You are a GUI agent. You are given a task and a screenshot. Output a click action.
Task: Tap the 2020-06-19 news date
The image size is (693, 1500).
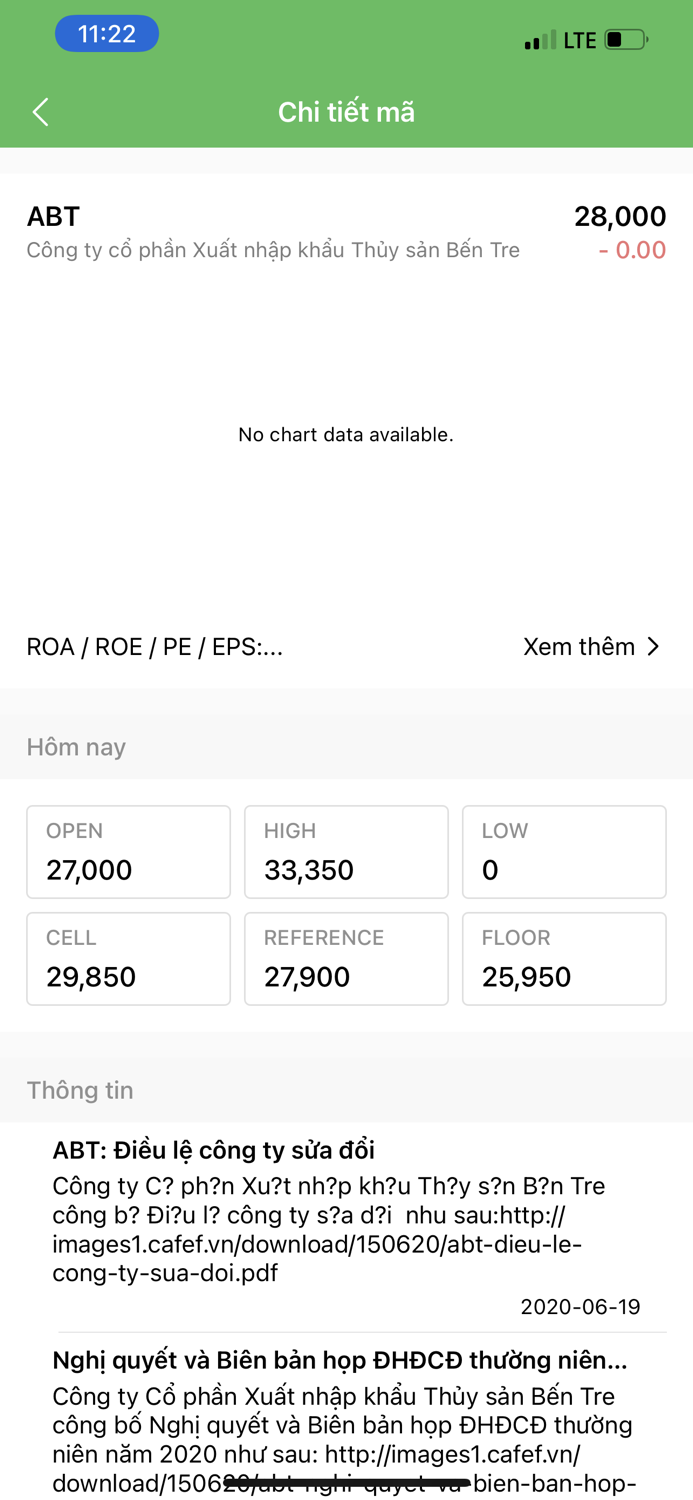click(580, 1306)
